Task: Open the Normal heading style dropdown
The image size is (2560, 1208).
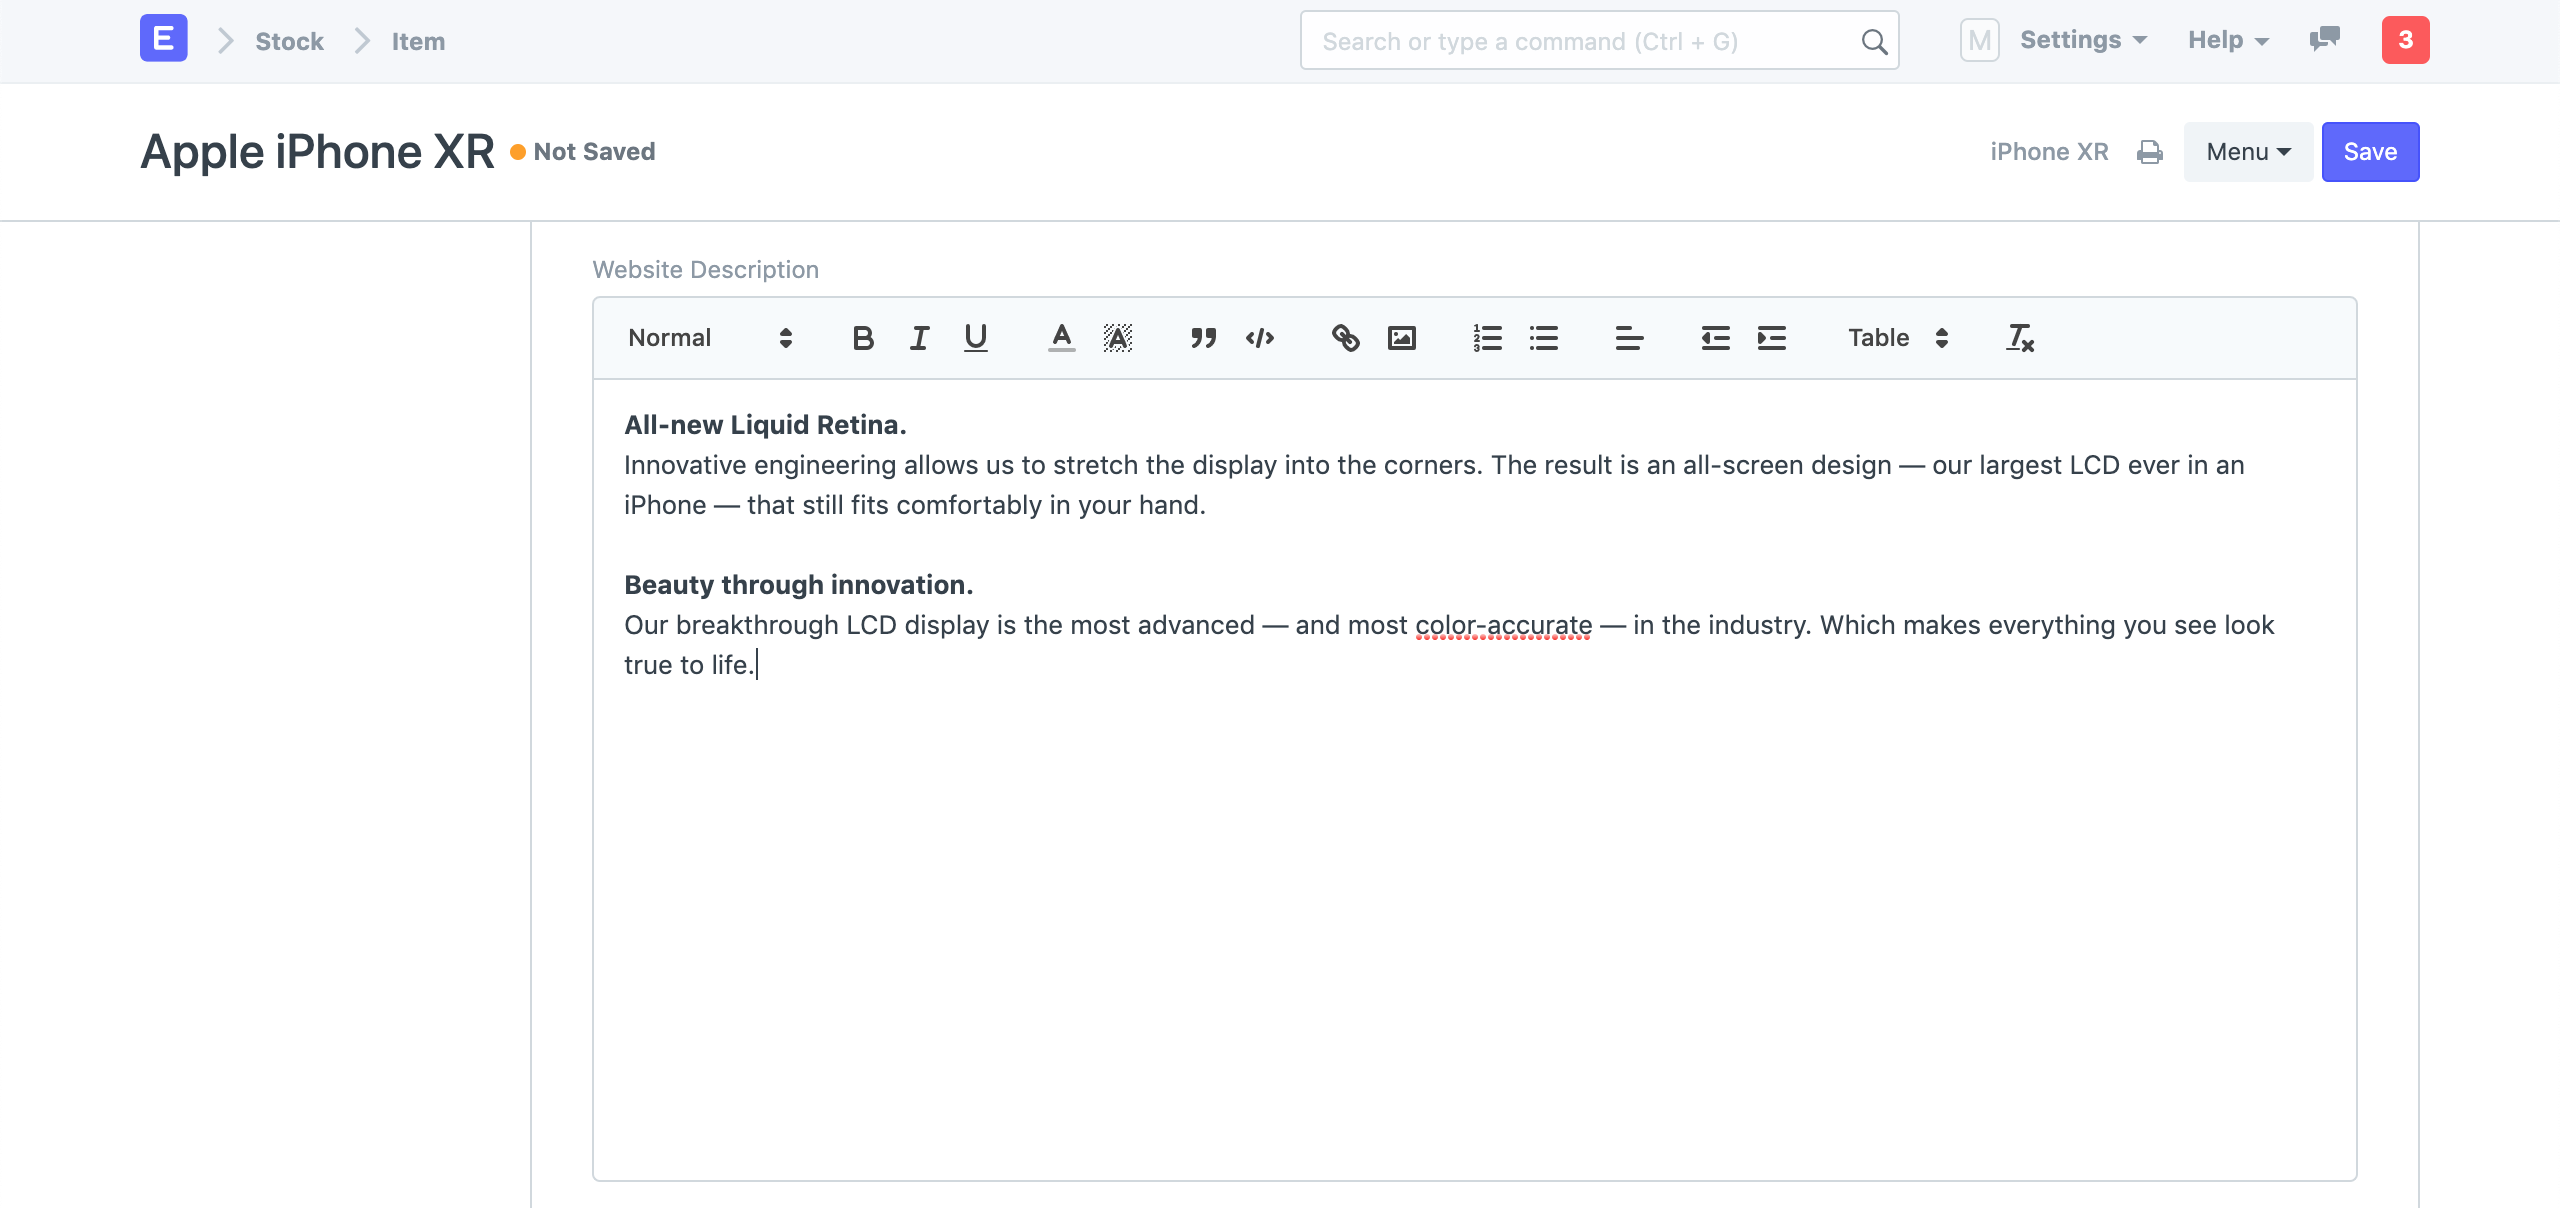Action: pyautogui.click(x=710, y=338)
